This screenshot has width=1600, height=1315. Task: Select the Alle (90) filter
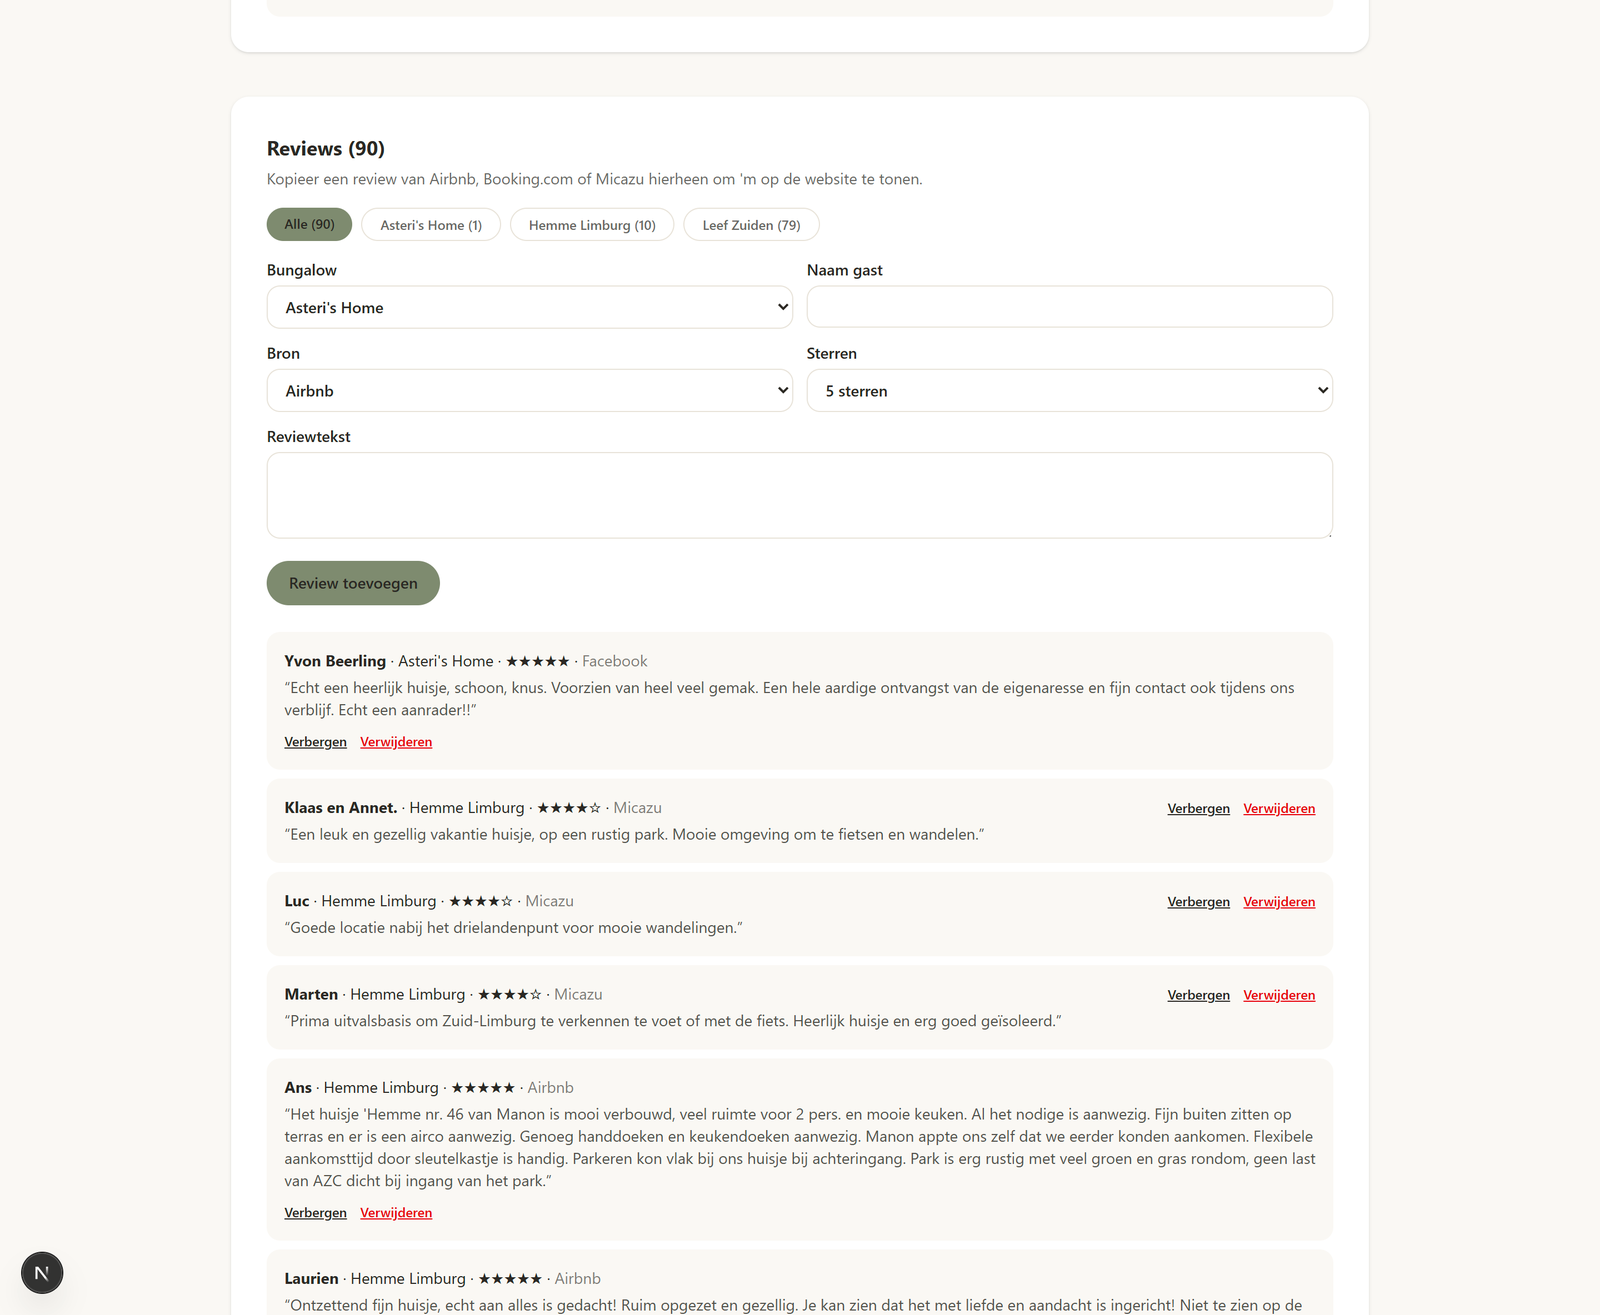pos(309,224)
